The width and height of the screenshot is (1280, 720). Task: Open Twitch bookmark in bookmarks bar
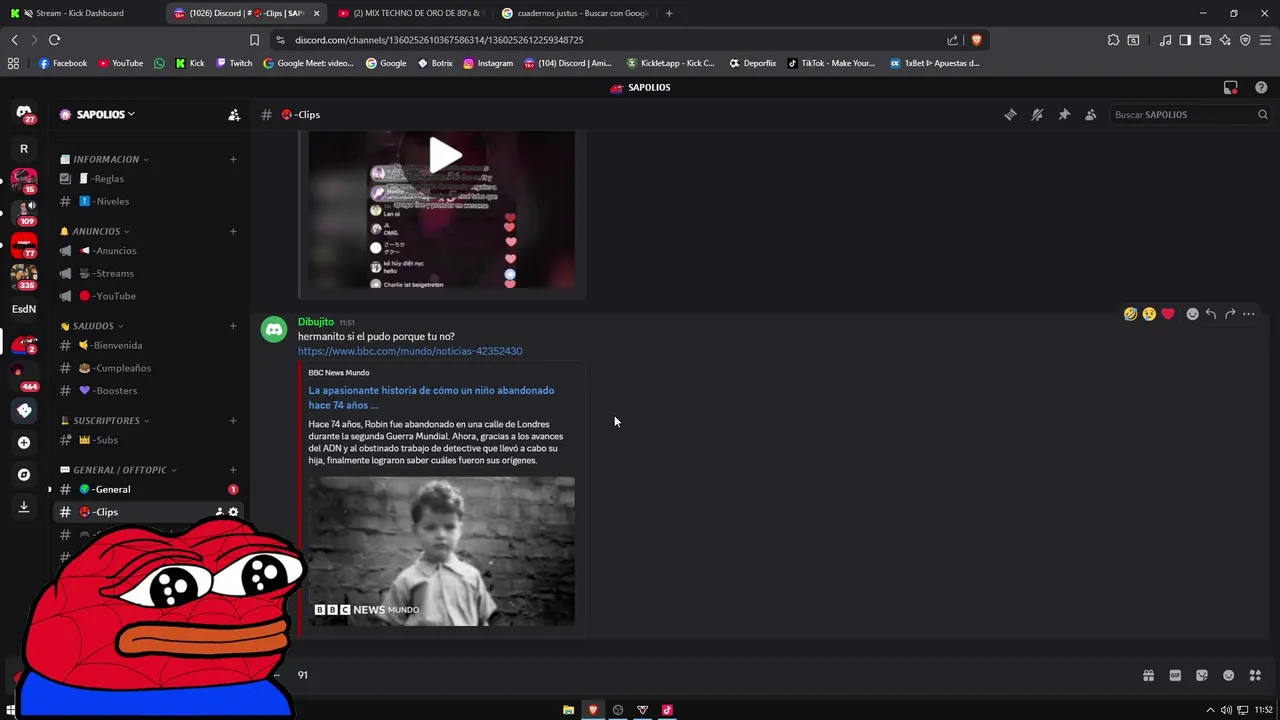pyautogui.click(x=235, y=63)
